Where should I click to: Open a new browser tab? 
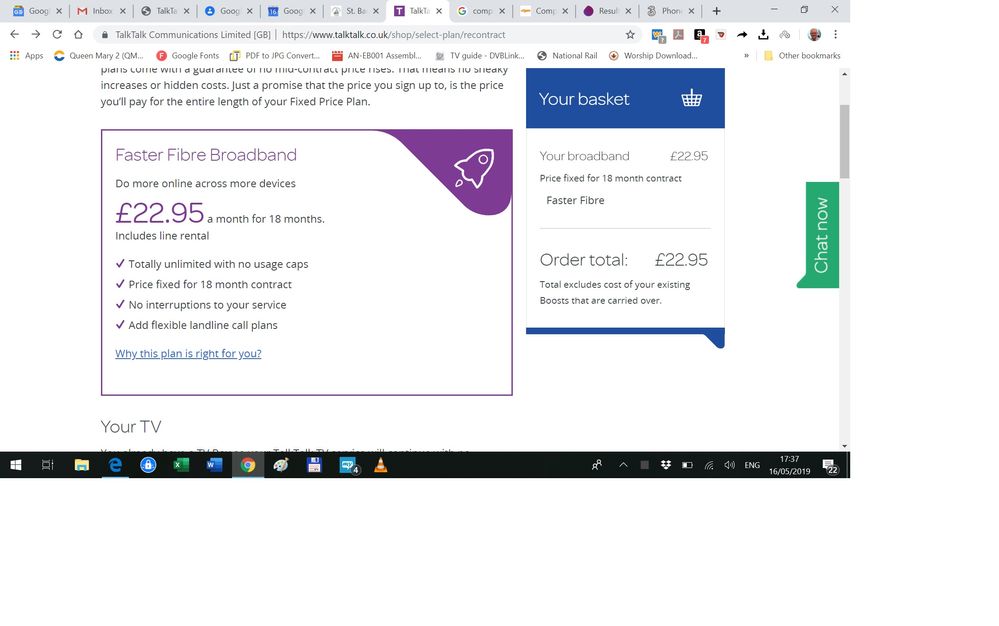pyautogui.click(x=716, y=11)
